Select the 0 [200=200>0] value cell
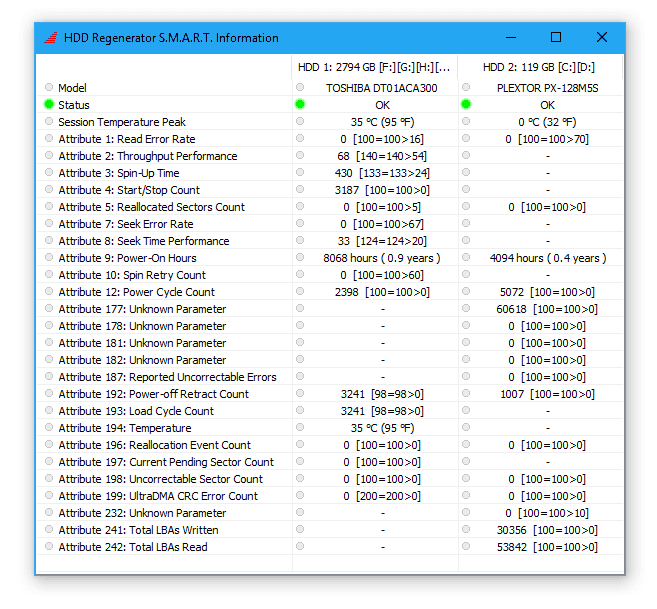Viewport: 657px width, 609px height. [382, 496]
